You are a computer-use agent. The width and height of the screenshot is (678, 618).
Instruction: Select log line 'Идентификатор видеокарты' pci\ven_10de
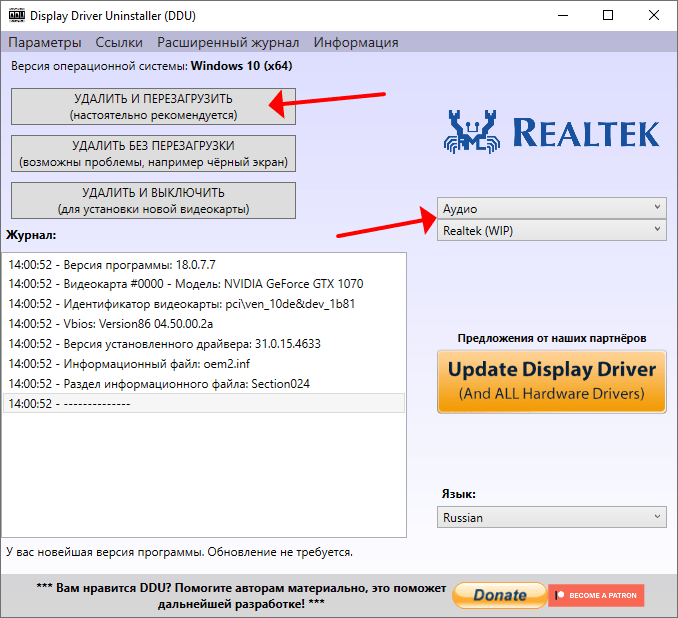pyautogui.click(x=204, y=304)
